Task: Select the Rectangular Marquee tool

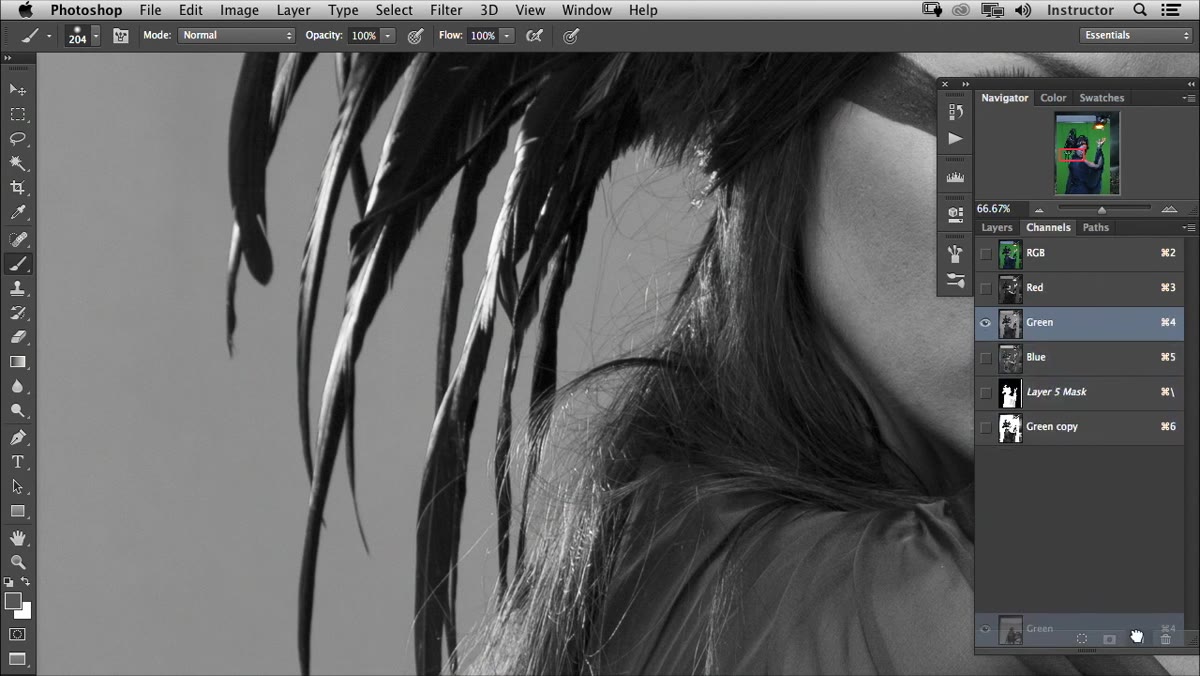Action: point(18,115)
